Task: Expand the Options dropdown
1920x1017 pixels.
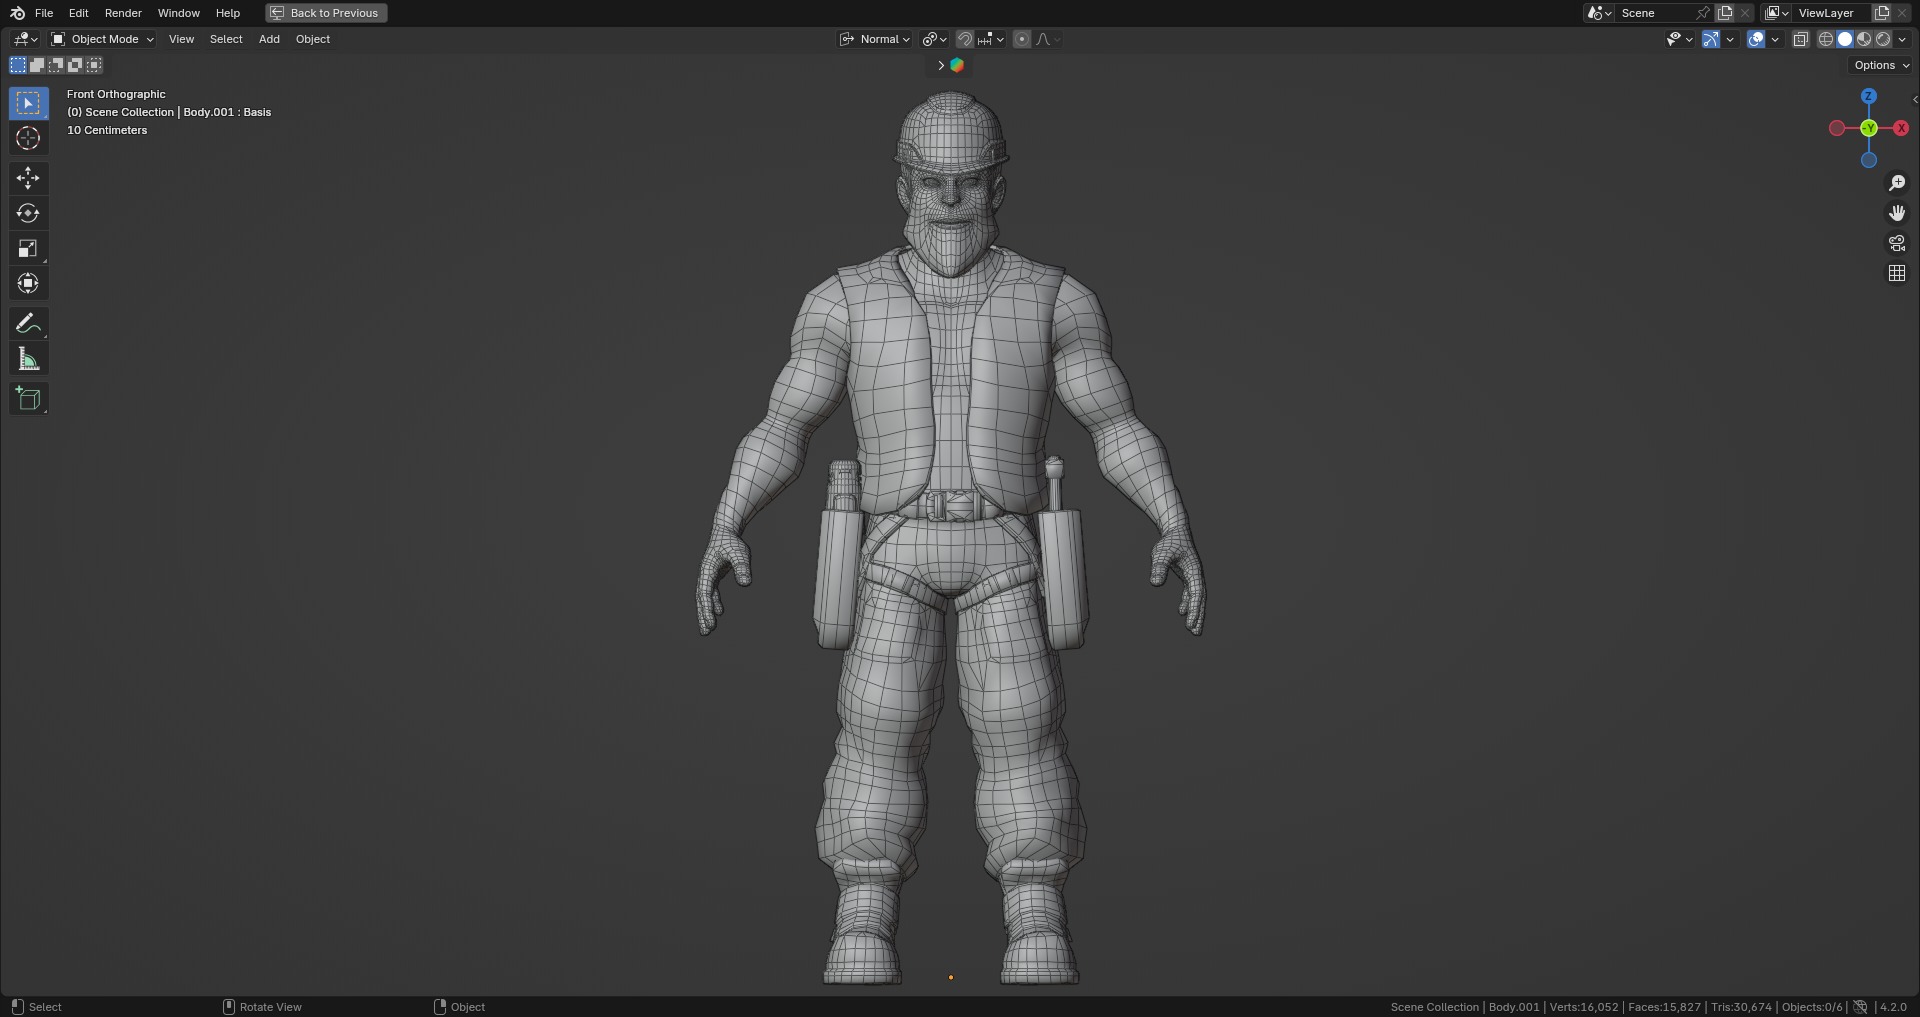Action: [x=1881, y=65]
